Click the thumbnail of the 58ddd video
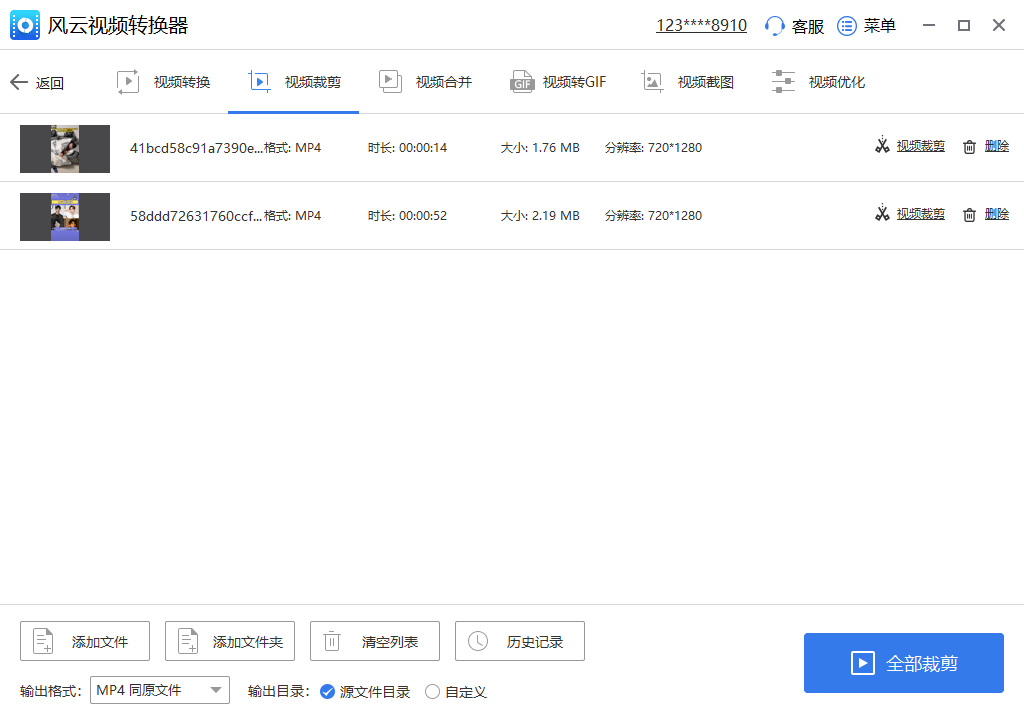Screen dimensions: 1024x720 tap(65, 216)
